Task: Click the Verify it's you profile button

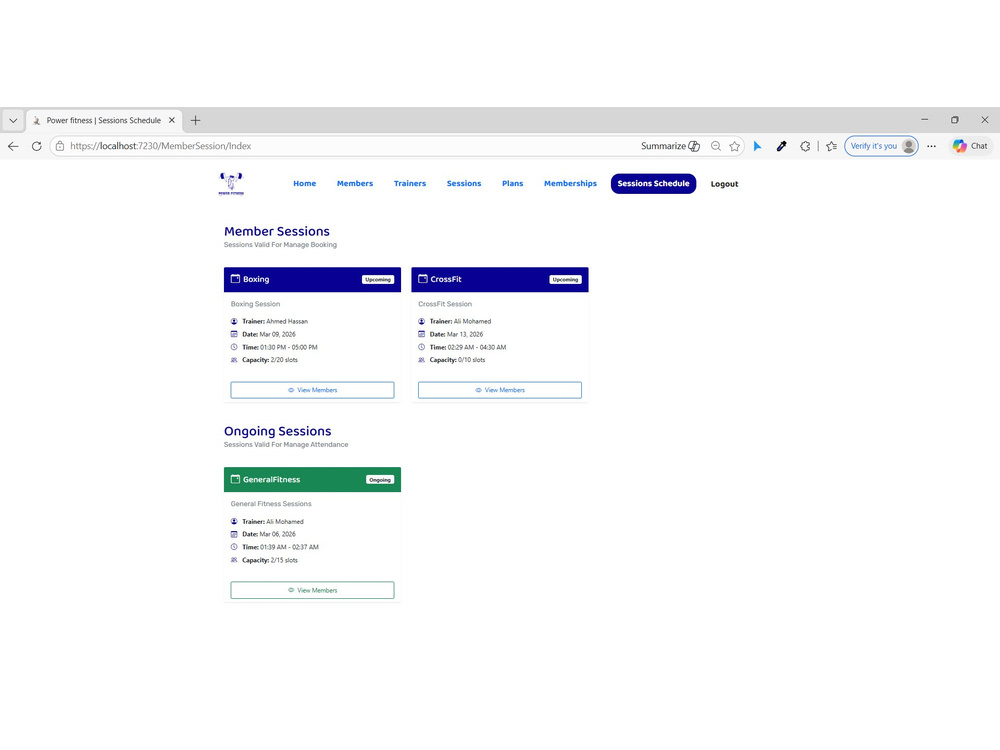Action: click(881, 146)
